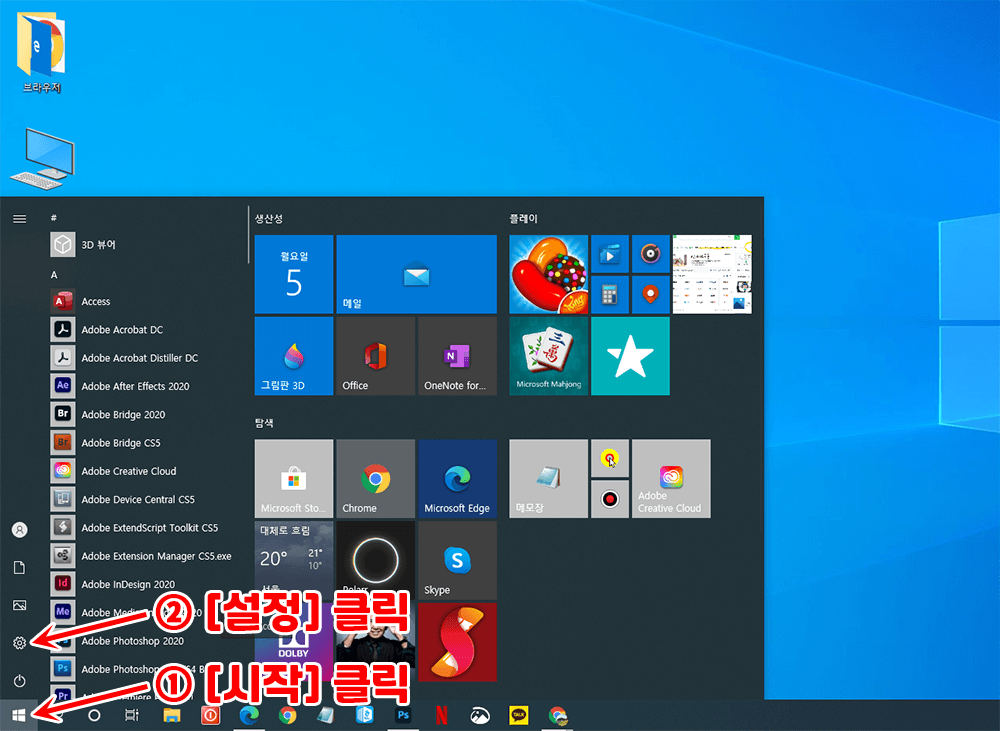Launch the Chrome tile

[x=375, y=478]
